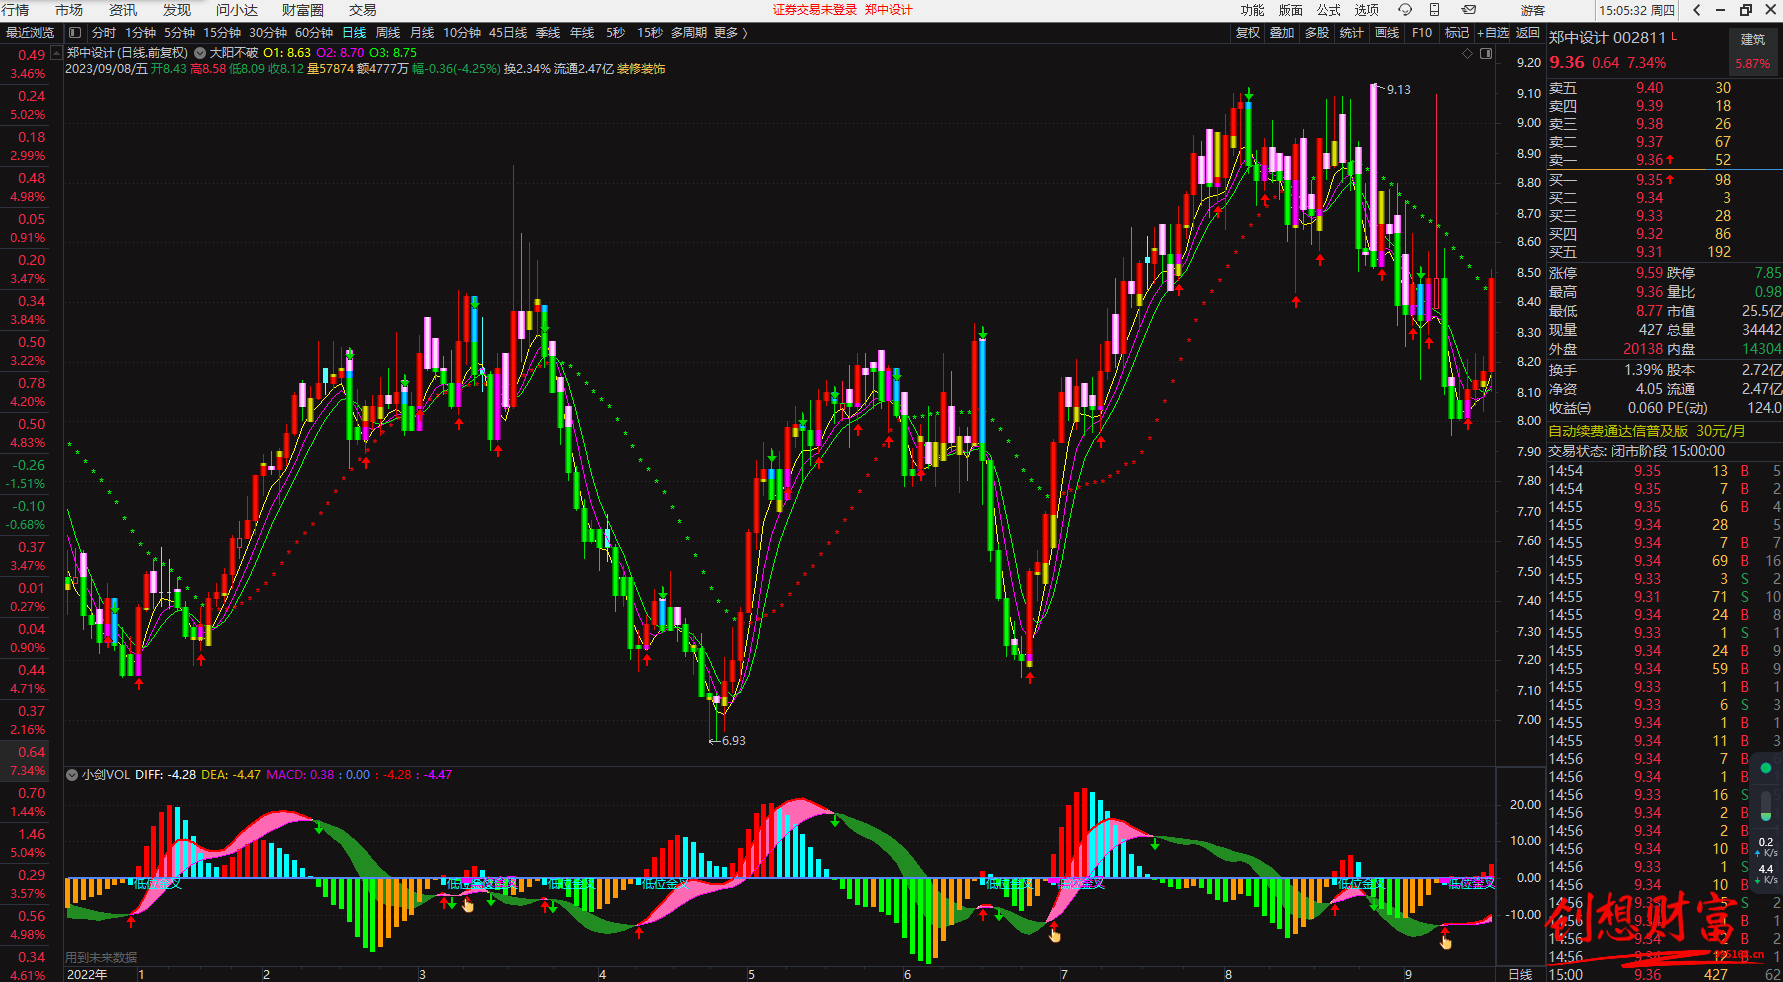Click the diamond marker icon above chart
Viewport: 1783px width, 982px height.
click(1468, 53)
